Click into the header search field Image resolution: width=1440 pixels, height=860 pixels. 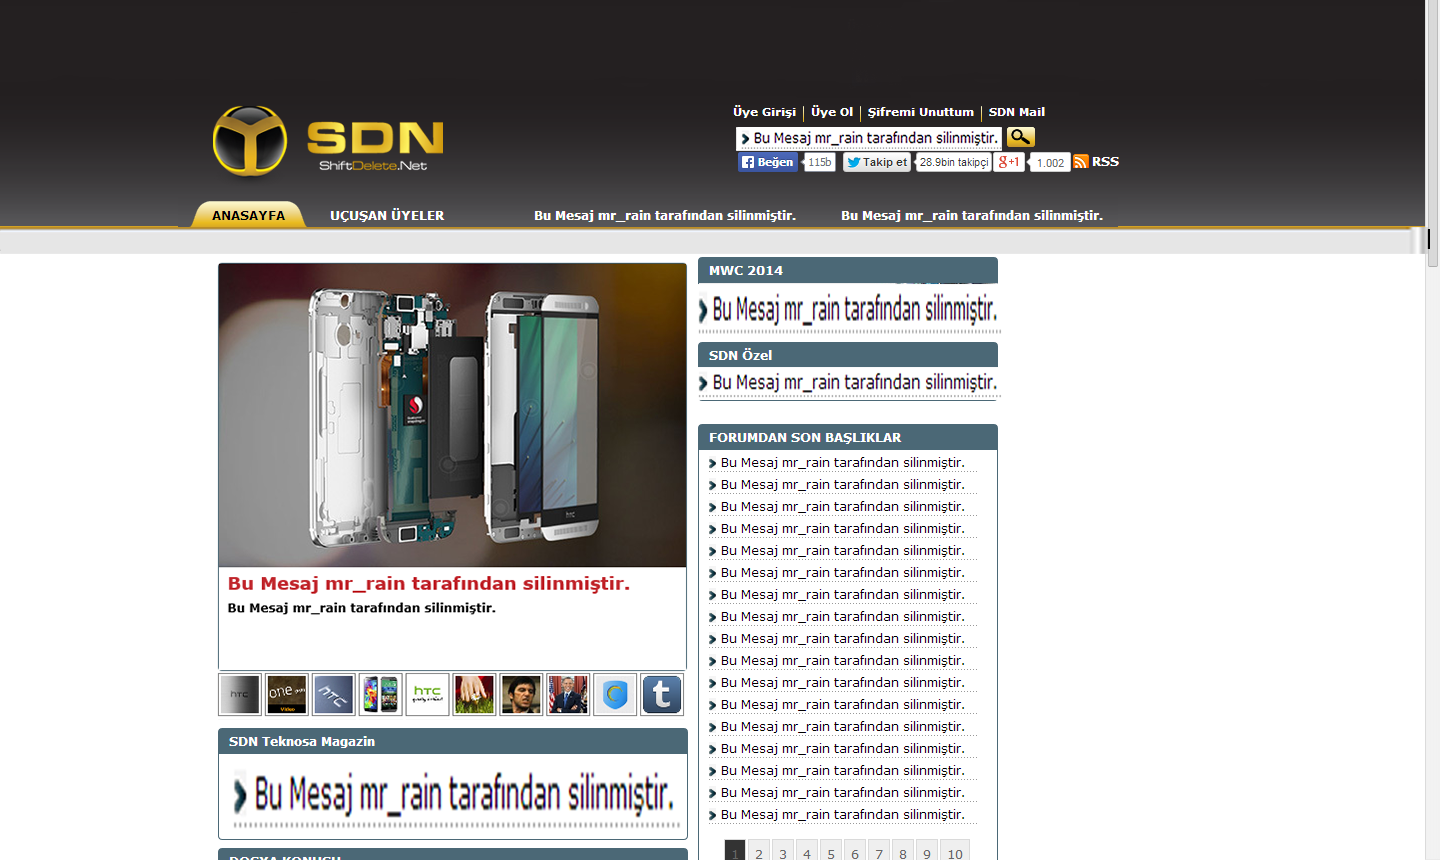869,138
